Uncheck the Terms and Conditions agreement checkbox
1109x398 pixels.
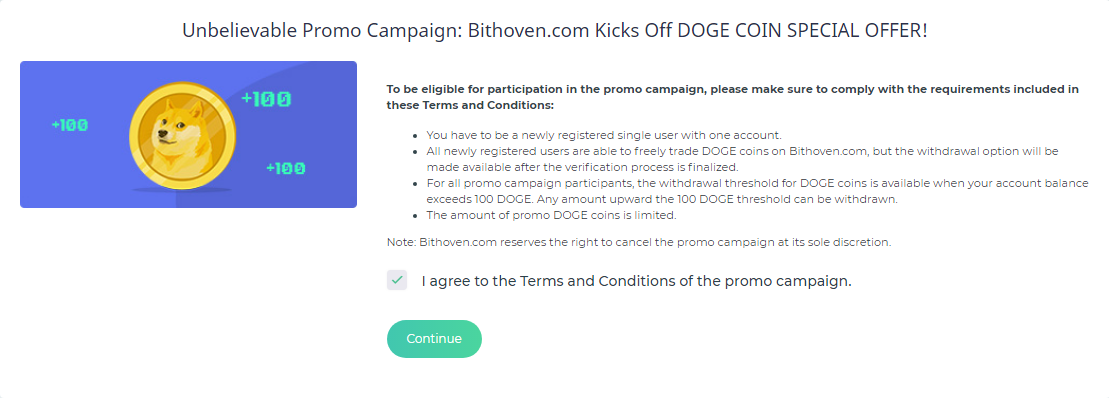[397, 280]
